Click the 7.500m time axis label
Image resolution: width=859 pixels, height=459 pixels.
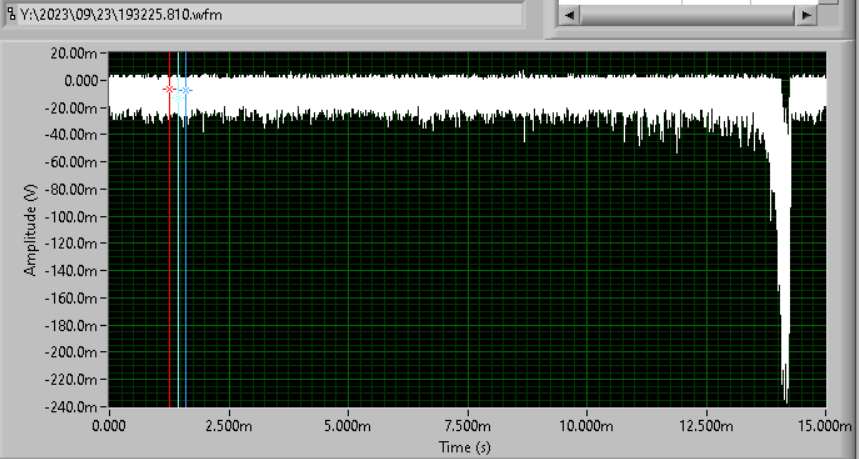[x=468, y=426]
